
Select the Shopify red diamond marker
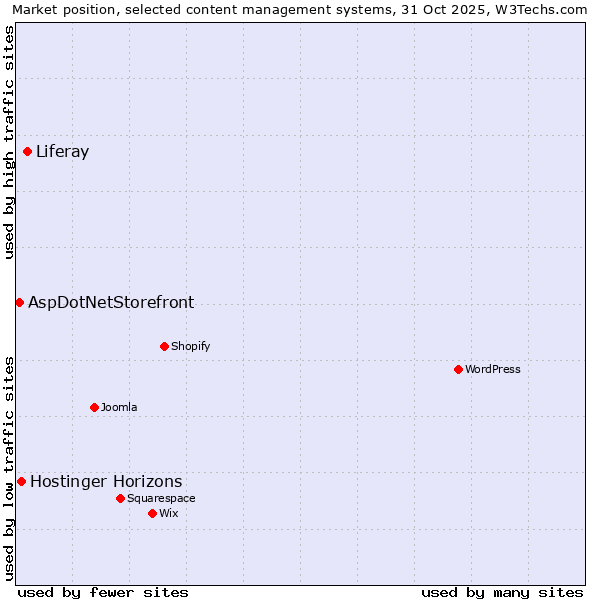164,346
